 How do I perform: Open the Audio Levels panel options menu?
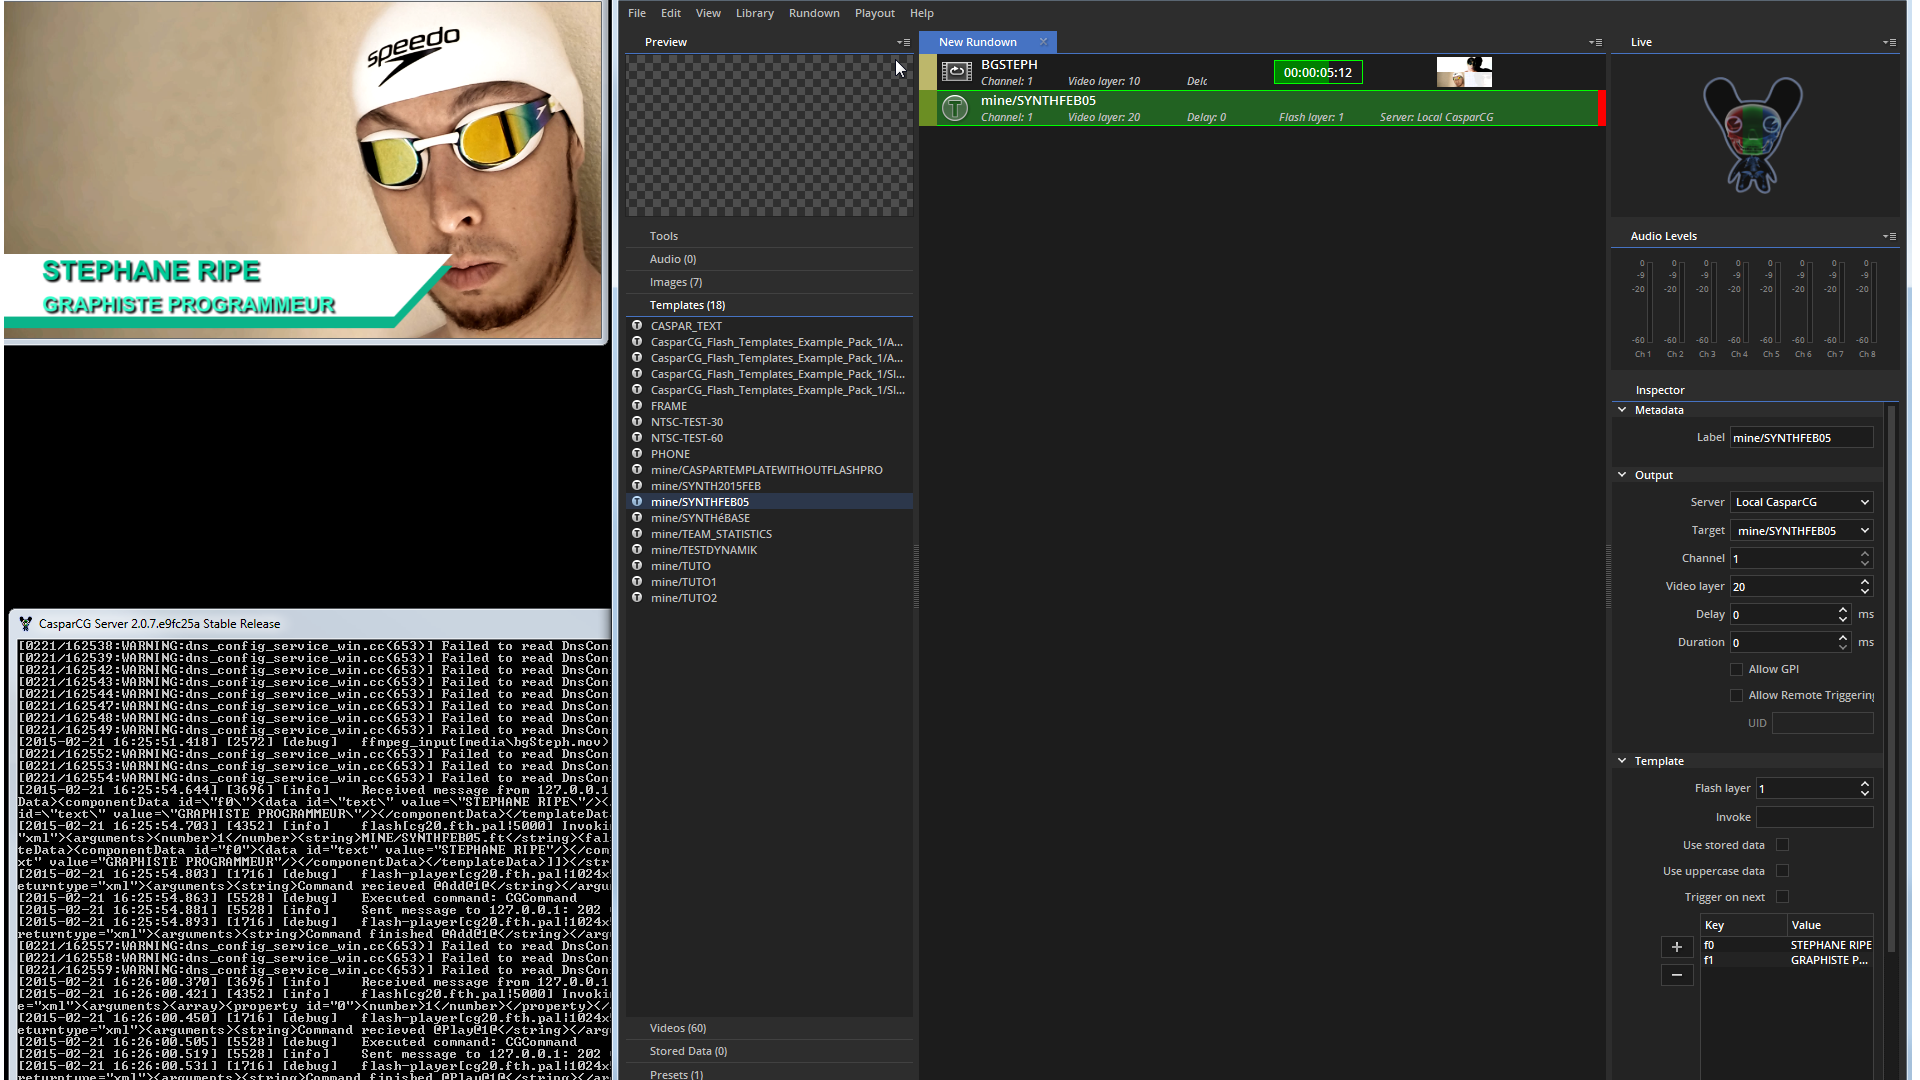point(1889,236)
